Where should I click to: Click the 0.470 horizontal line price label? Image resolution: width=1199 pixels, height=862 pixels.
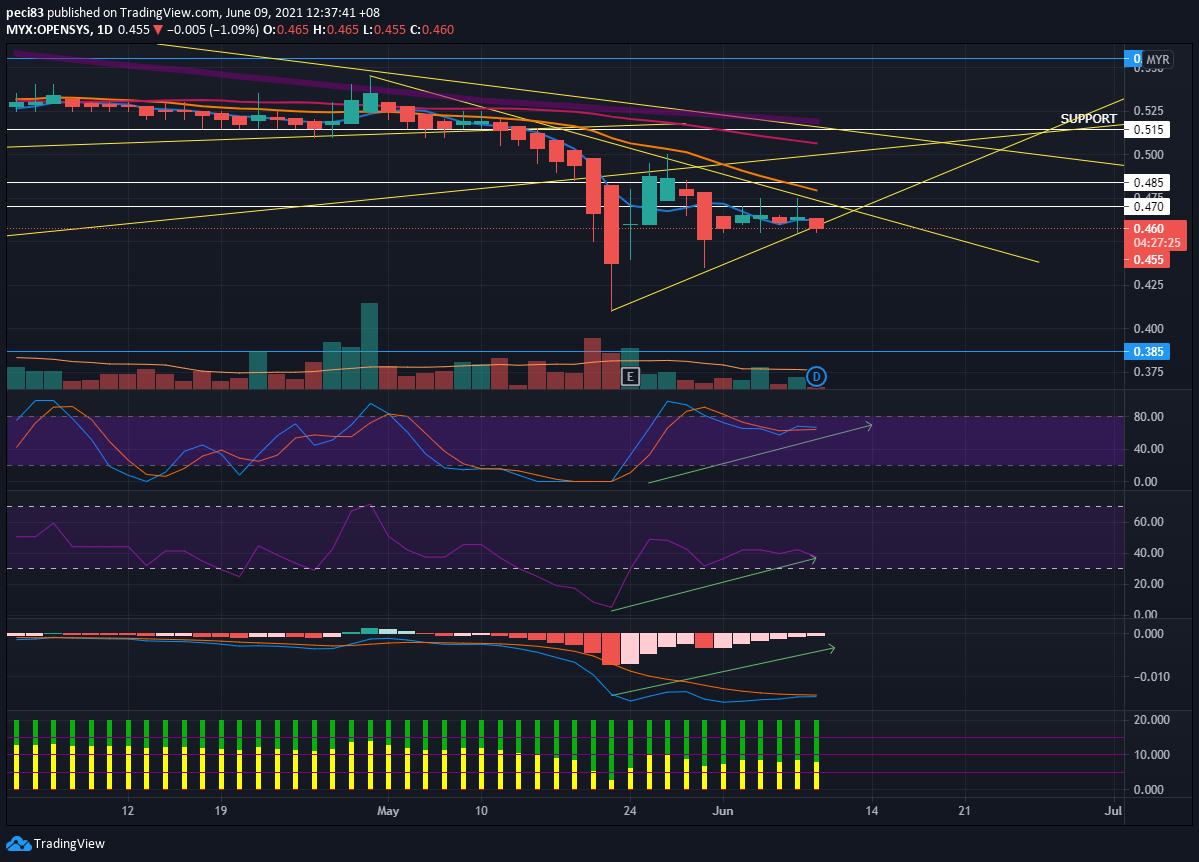tap(1148, 207)
